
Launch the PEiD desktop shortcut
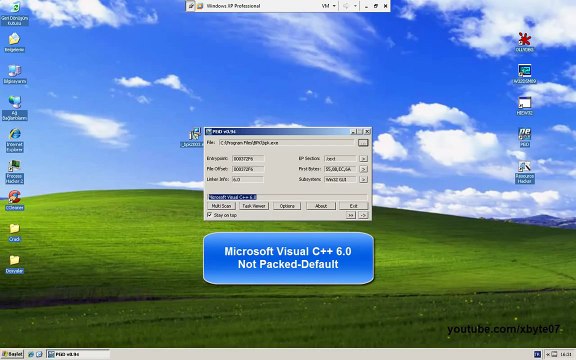[525, 137]
